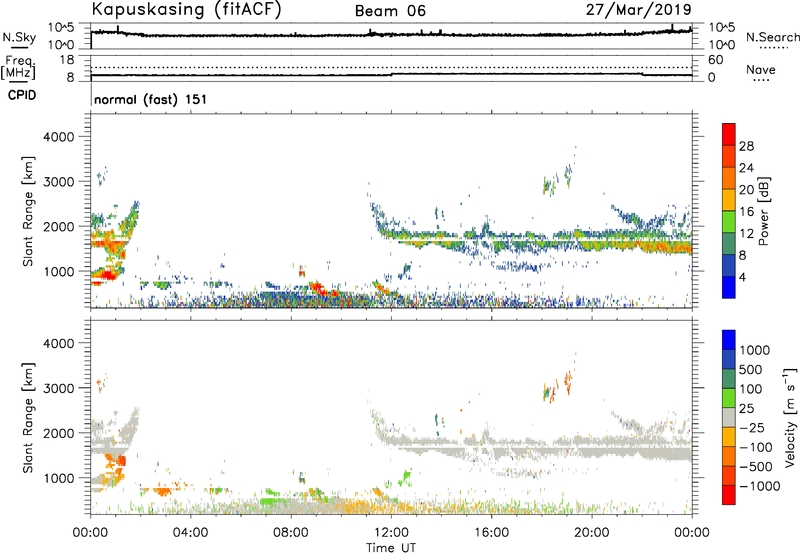The image size is (800, 554).
Task: Click the 18 tick on frequency axis
Action: (67, 60)
